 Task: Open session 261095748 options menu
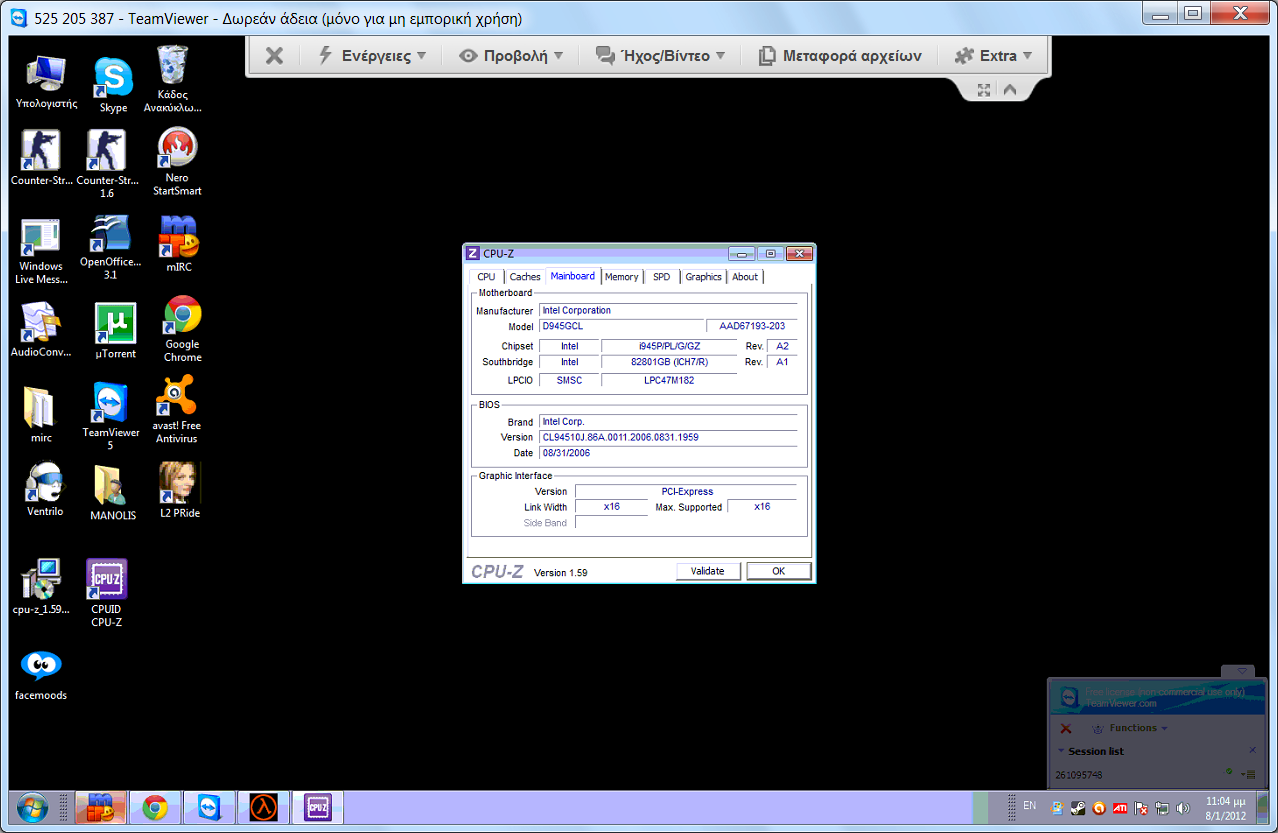click(1248, 774)
